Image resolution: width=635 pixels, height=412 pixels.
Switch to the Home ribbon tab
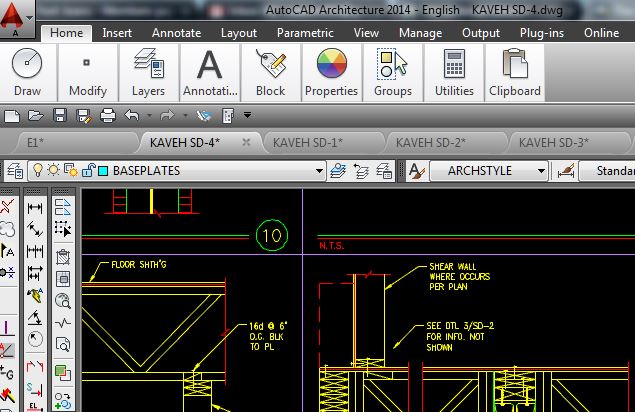click(66, 33)
